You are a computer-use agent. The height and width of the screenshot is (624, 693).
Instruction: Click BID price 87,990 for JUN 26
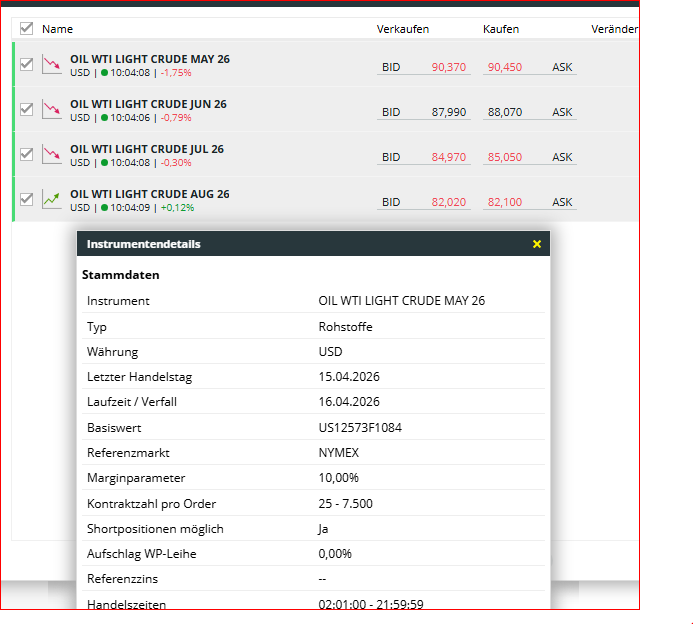(x=448, y=112)
